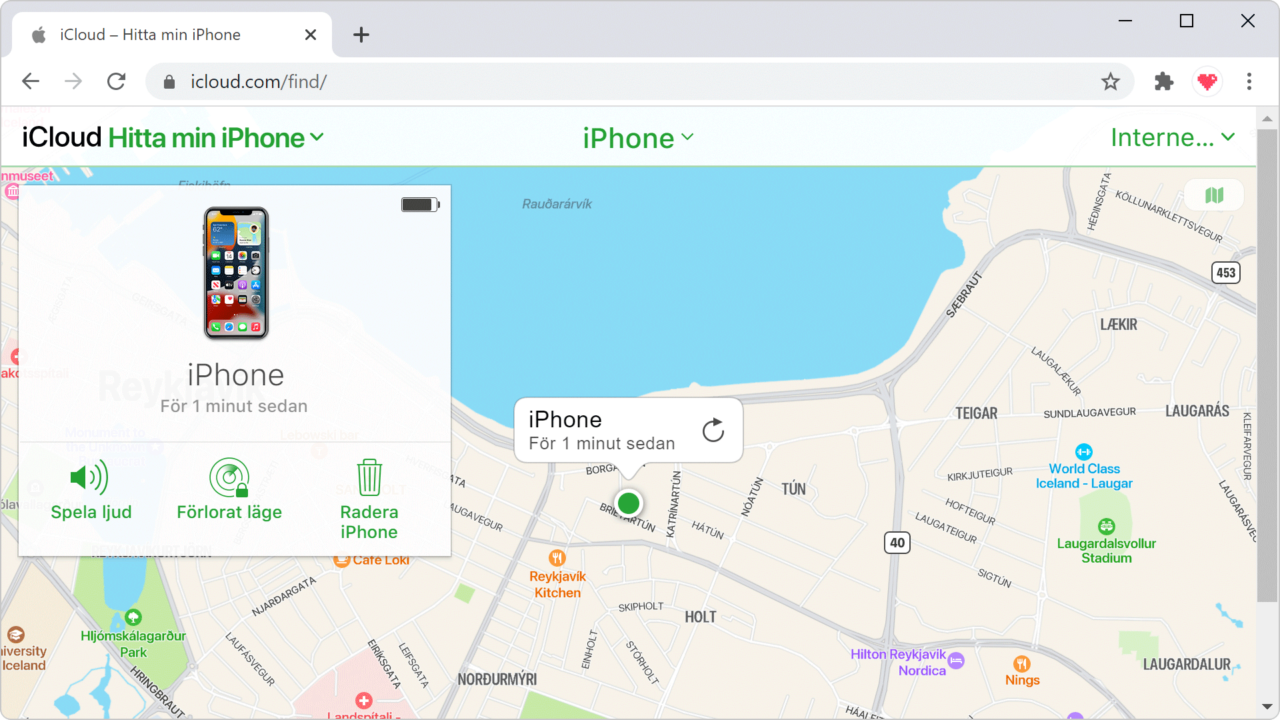Click the NORDURMÝRI neighborhood label

[497, 679]
